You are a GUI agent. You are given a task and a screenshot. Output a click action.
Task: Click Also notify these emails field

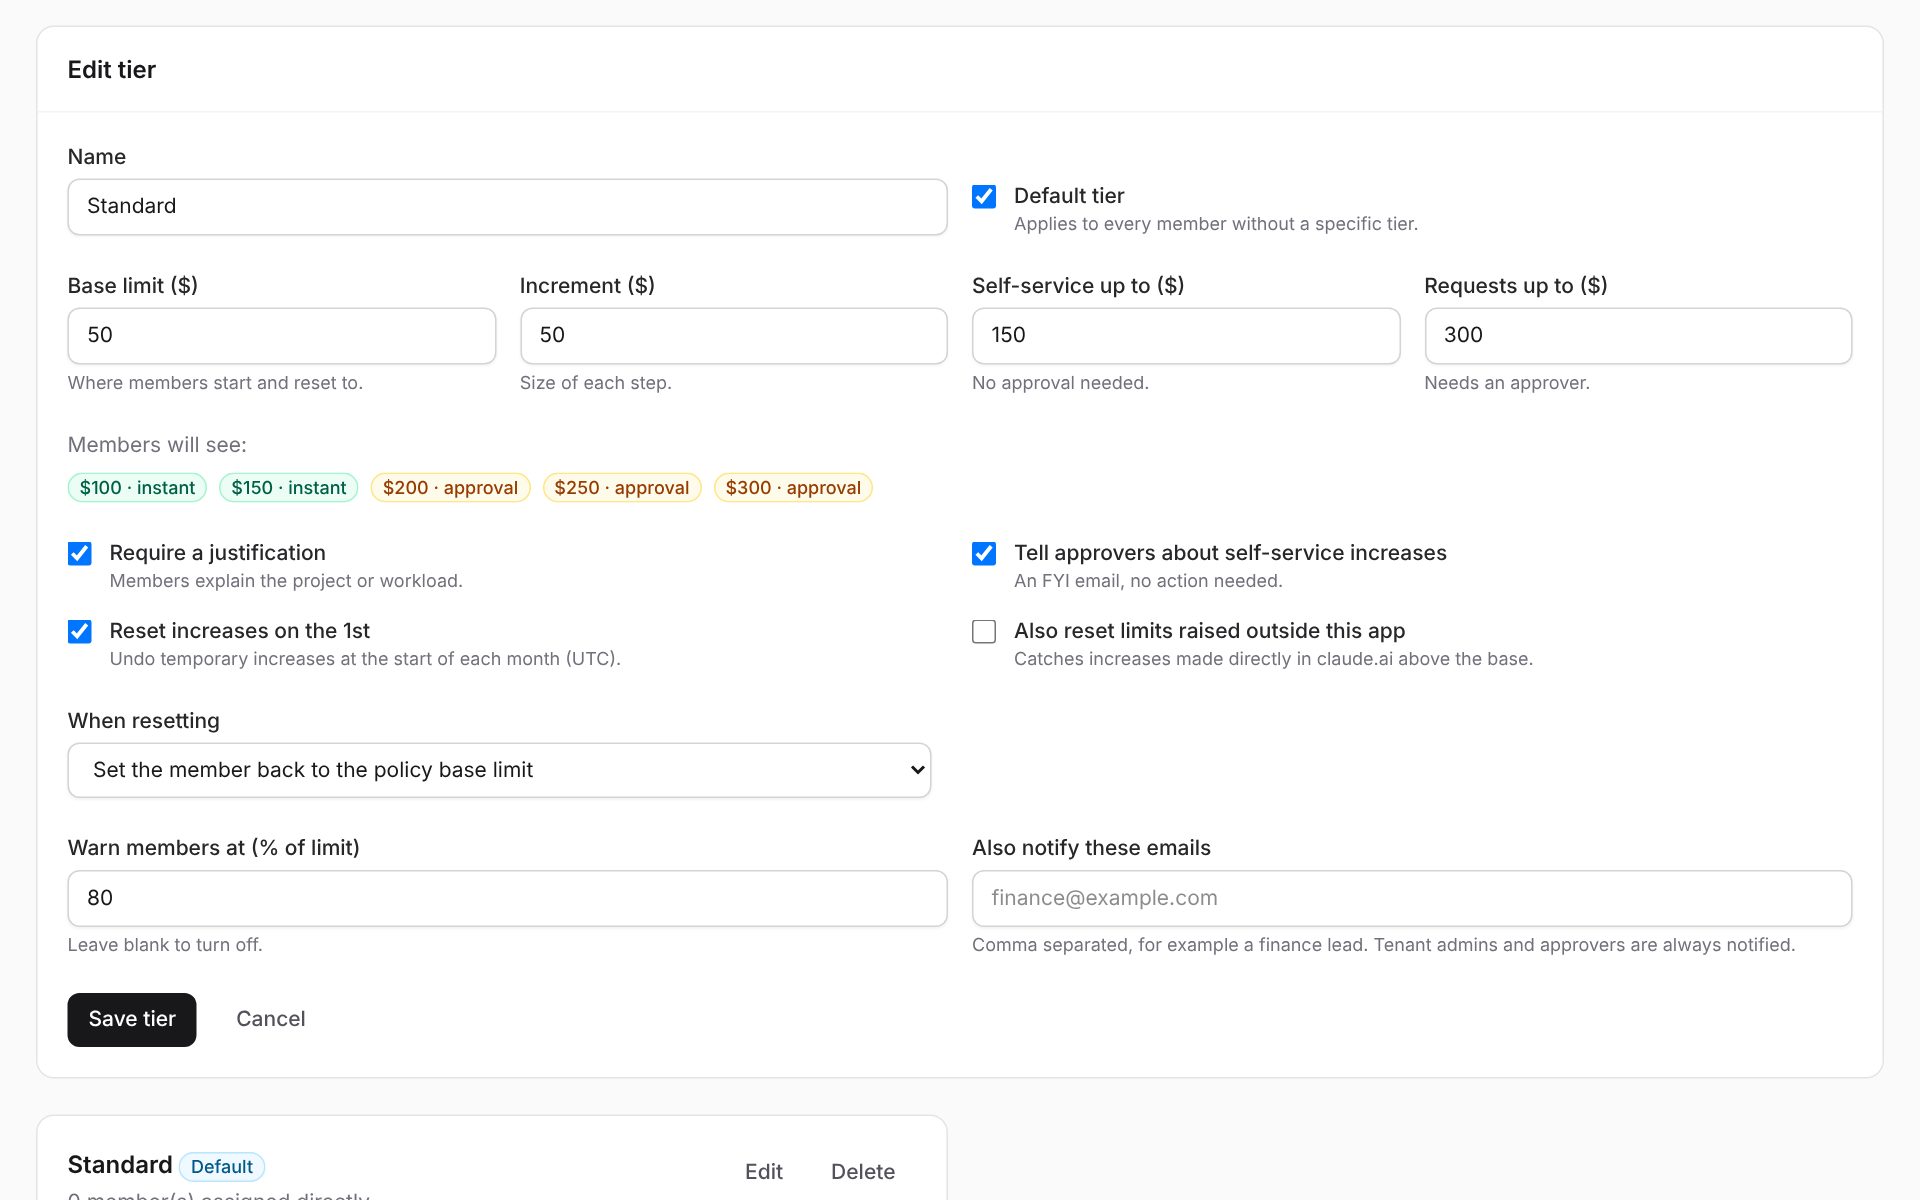[1412, 898]
